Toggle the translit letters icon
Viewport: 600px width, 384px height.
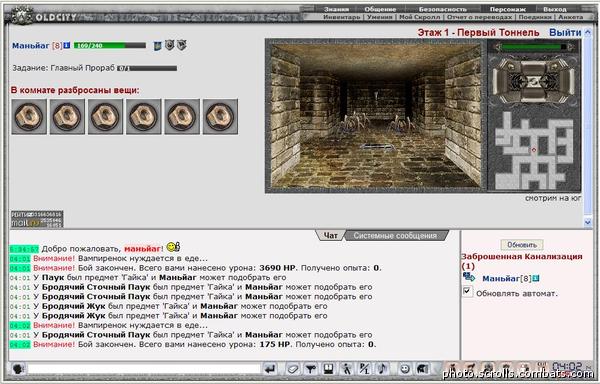[364, 369]
